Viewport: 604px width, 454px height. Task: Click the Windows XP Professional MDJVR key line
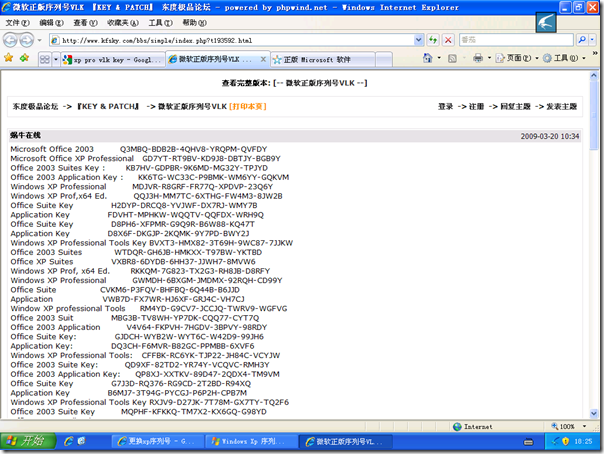coord(142,186)
